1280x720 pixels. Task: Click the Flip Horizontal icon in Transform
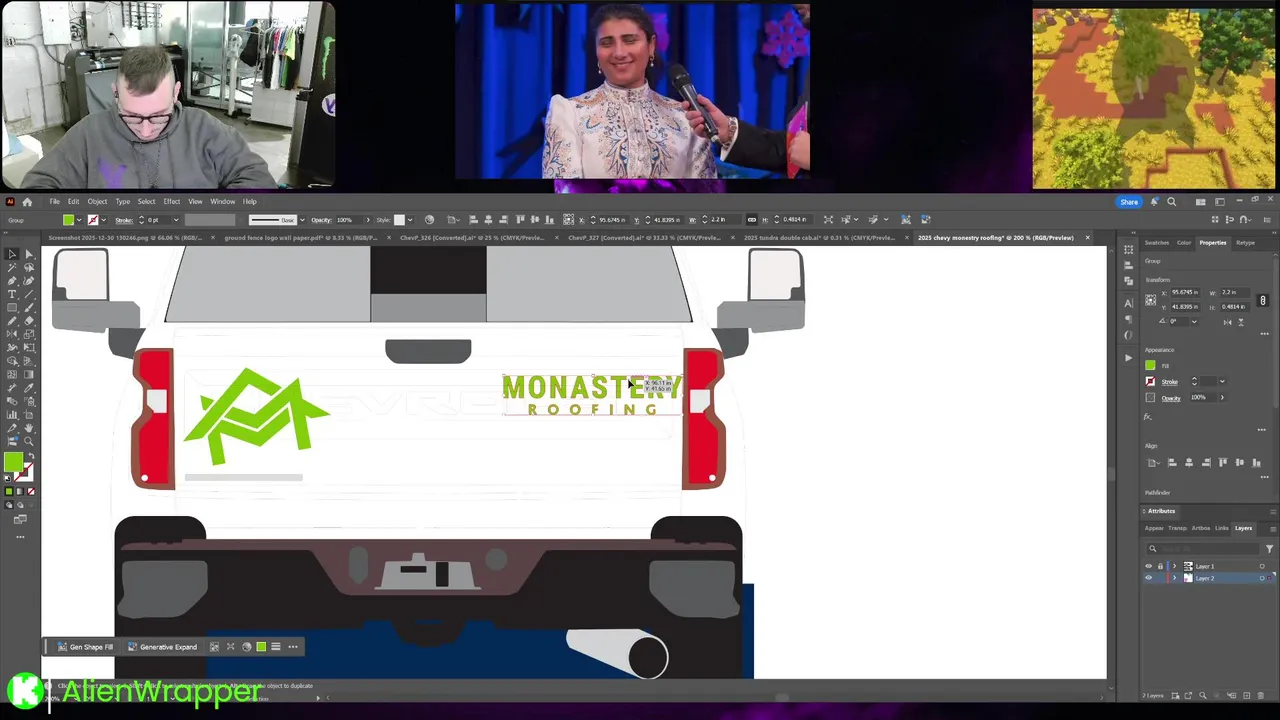point(1228,322)
